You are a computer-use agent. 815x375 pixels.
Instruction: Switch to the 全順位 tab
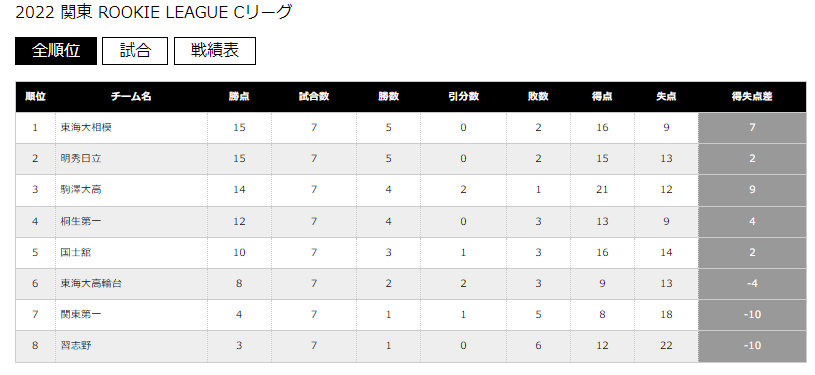56,51
